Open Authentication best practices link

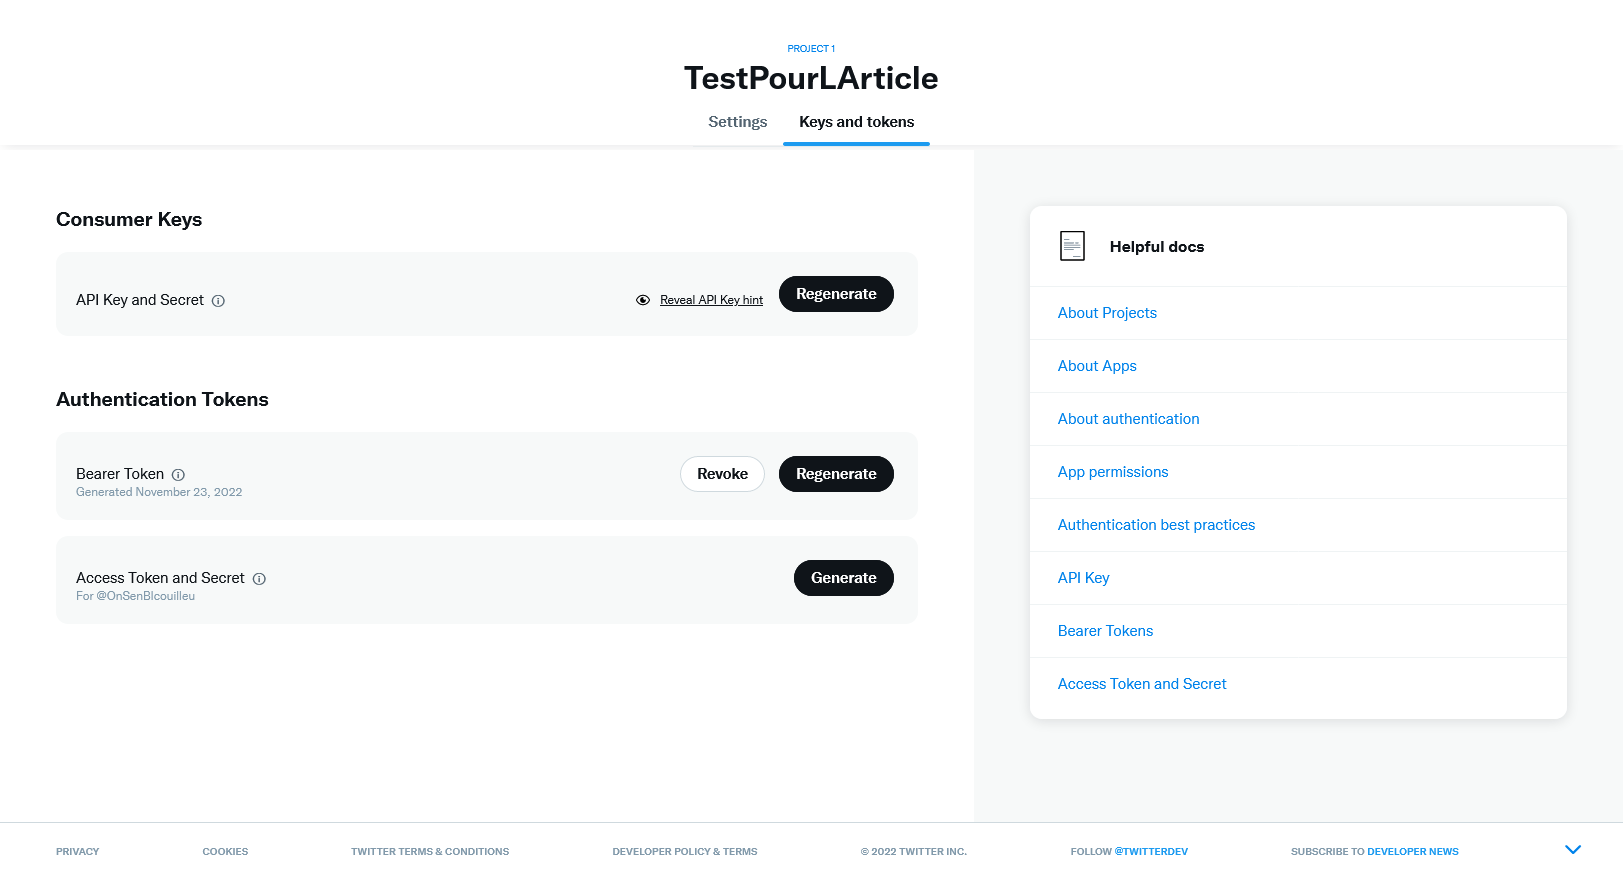point(1156,525)
